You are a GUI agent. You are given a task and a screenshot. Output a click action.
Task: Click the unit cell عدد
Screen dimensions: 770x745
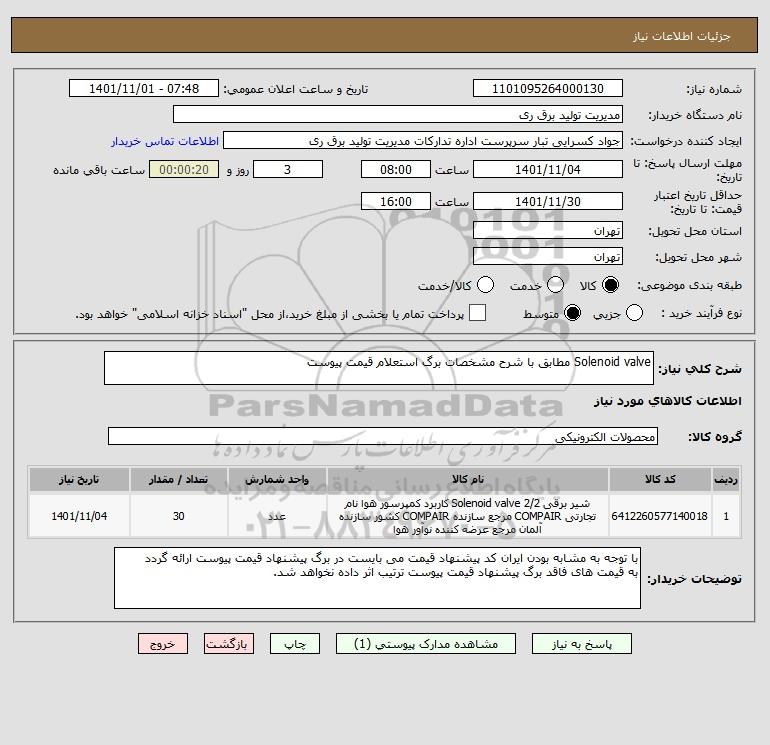[277, 516]
